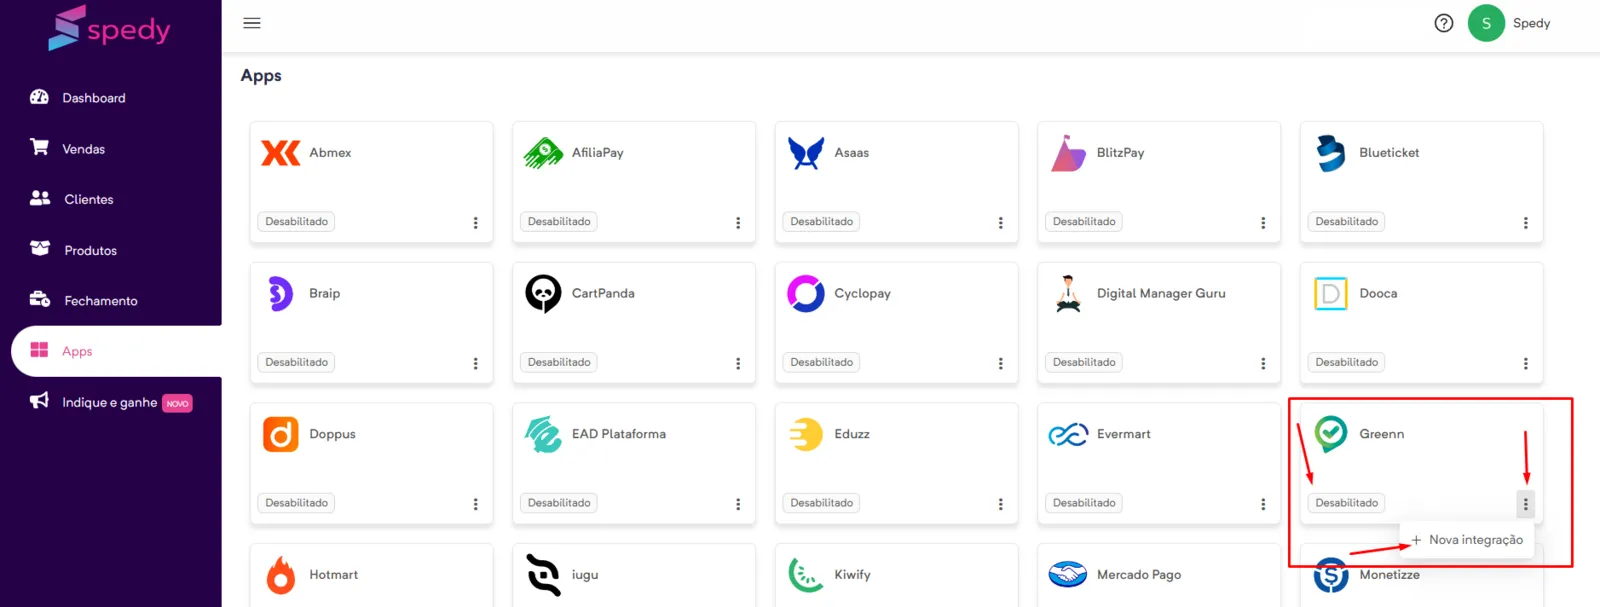The height and width of the screenshot is (607, 1600).
Task: Open the three-dot menu on Greenn card
Action: [x=1525, y=504]
